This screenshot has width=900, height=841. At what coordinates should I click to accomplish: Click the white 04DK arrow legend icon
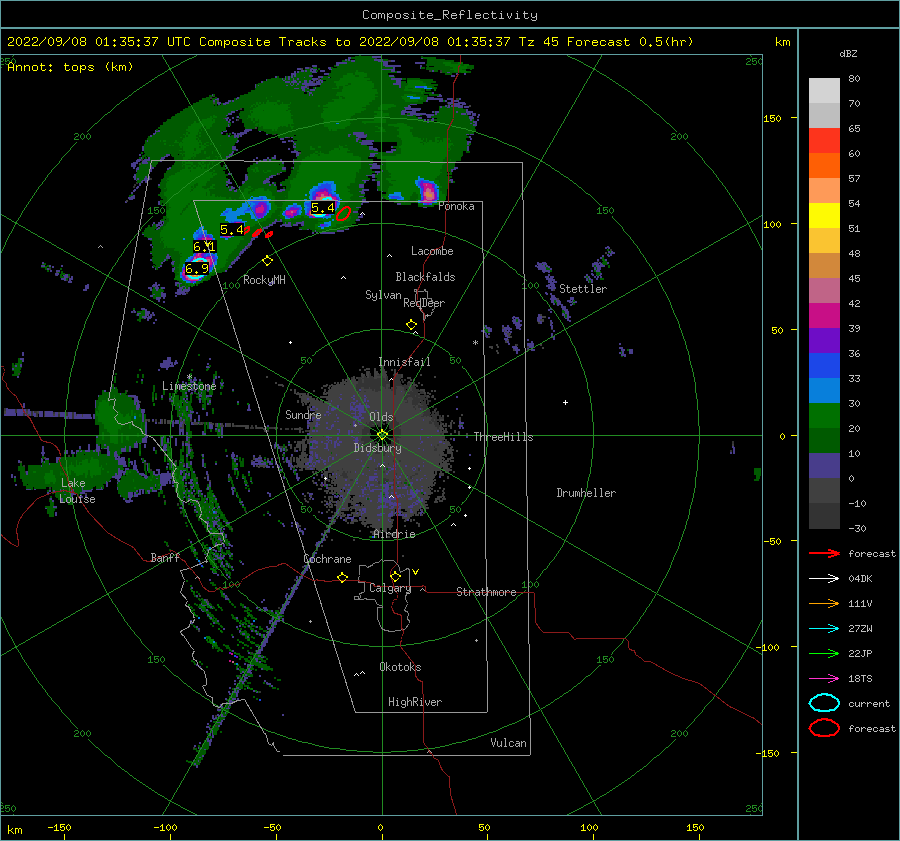[x=824, y=579]
